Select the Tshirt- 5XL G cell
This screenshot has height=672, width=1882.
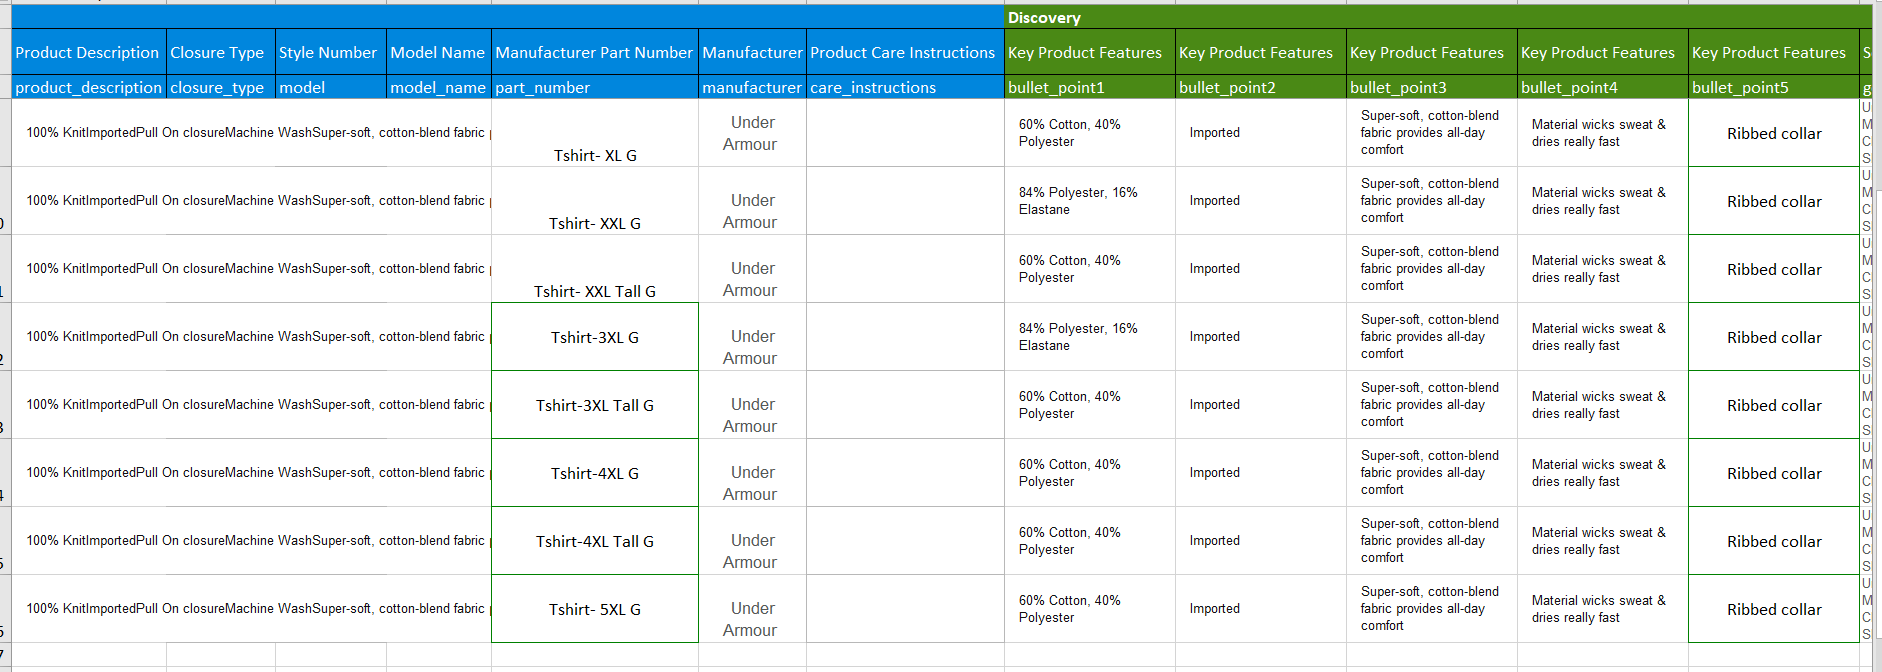point(595,609)
